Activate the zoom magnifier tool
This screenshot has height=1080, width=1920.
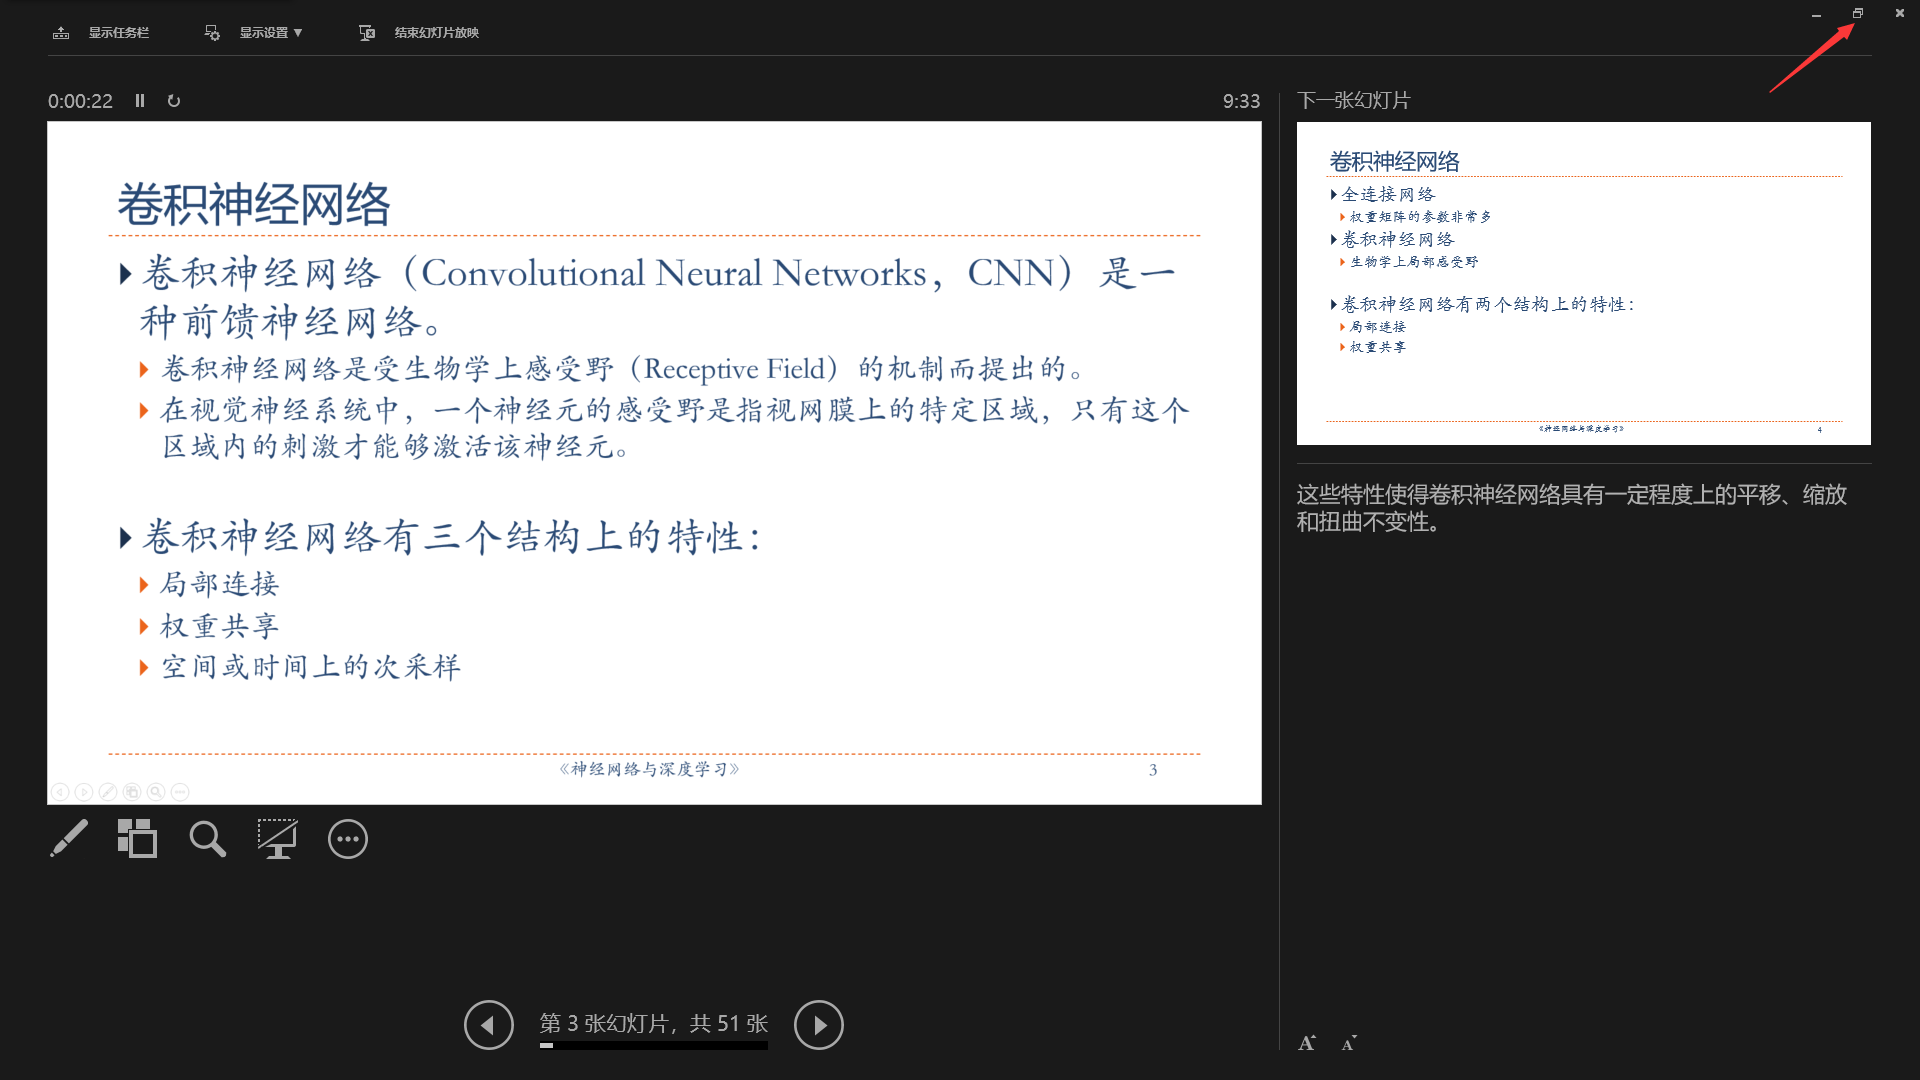click(207, 839)
